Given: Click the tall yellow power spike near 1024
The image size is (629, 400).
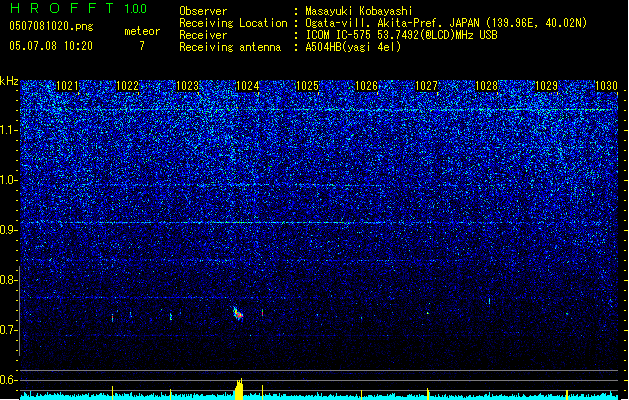Looking at the screenshot, I should coord(239,389).
